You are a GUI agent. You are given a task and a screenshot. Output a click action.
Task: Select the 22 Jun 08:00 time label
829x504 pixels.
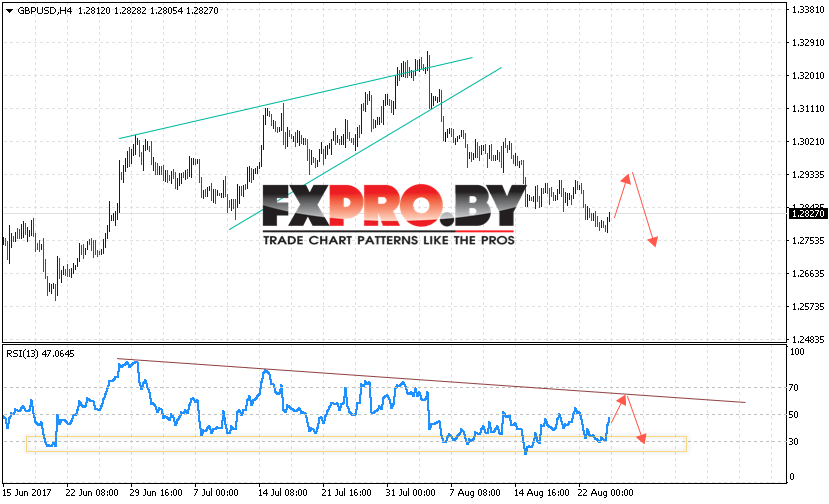click(x=92, y=493)
